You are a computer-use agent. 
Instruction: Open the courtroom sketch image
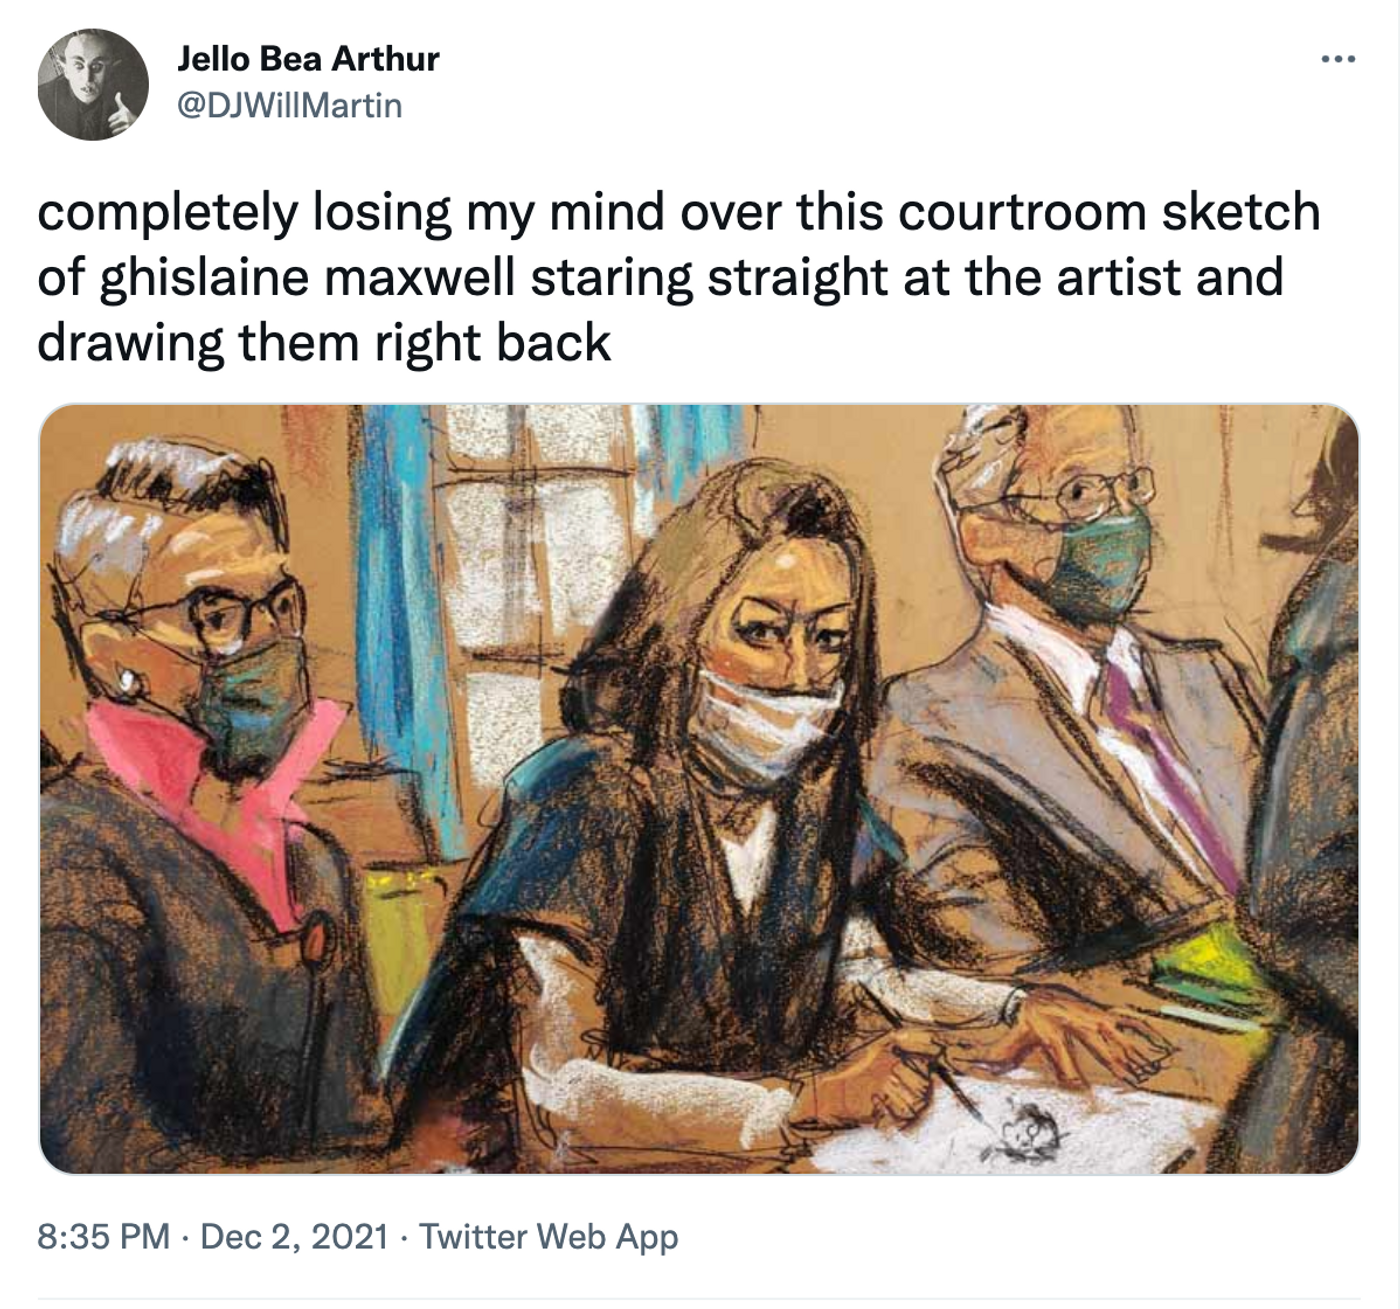click(699, 789)
